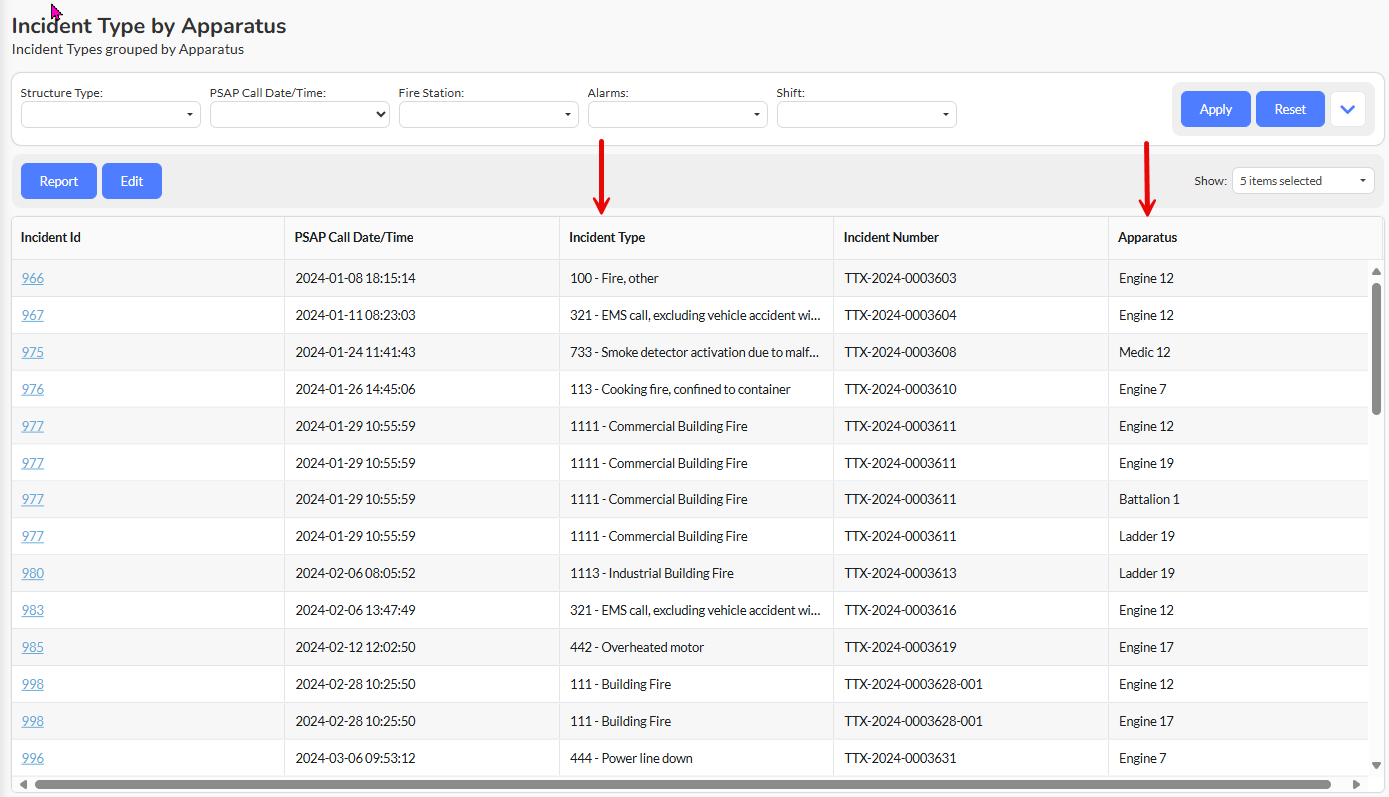Open incident 985 link
The width and height of the screenshot is (1389, 797).
coord(33,647)
